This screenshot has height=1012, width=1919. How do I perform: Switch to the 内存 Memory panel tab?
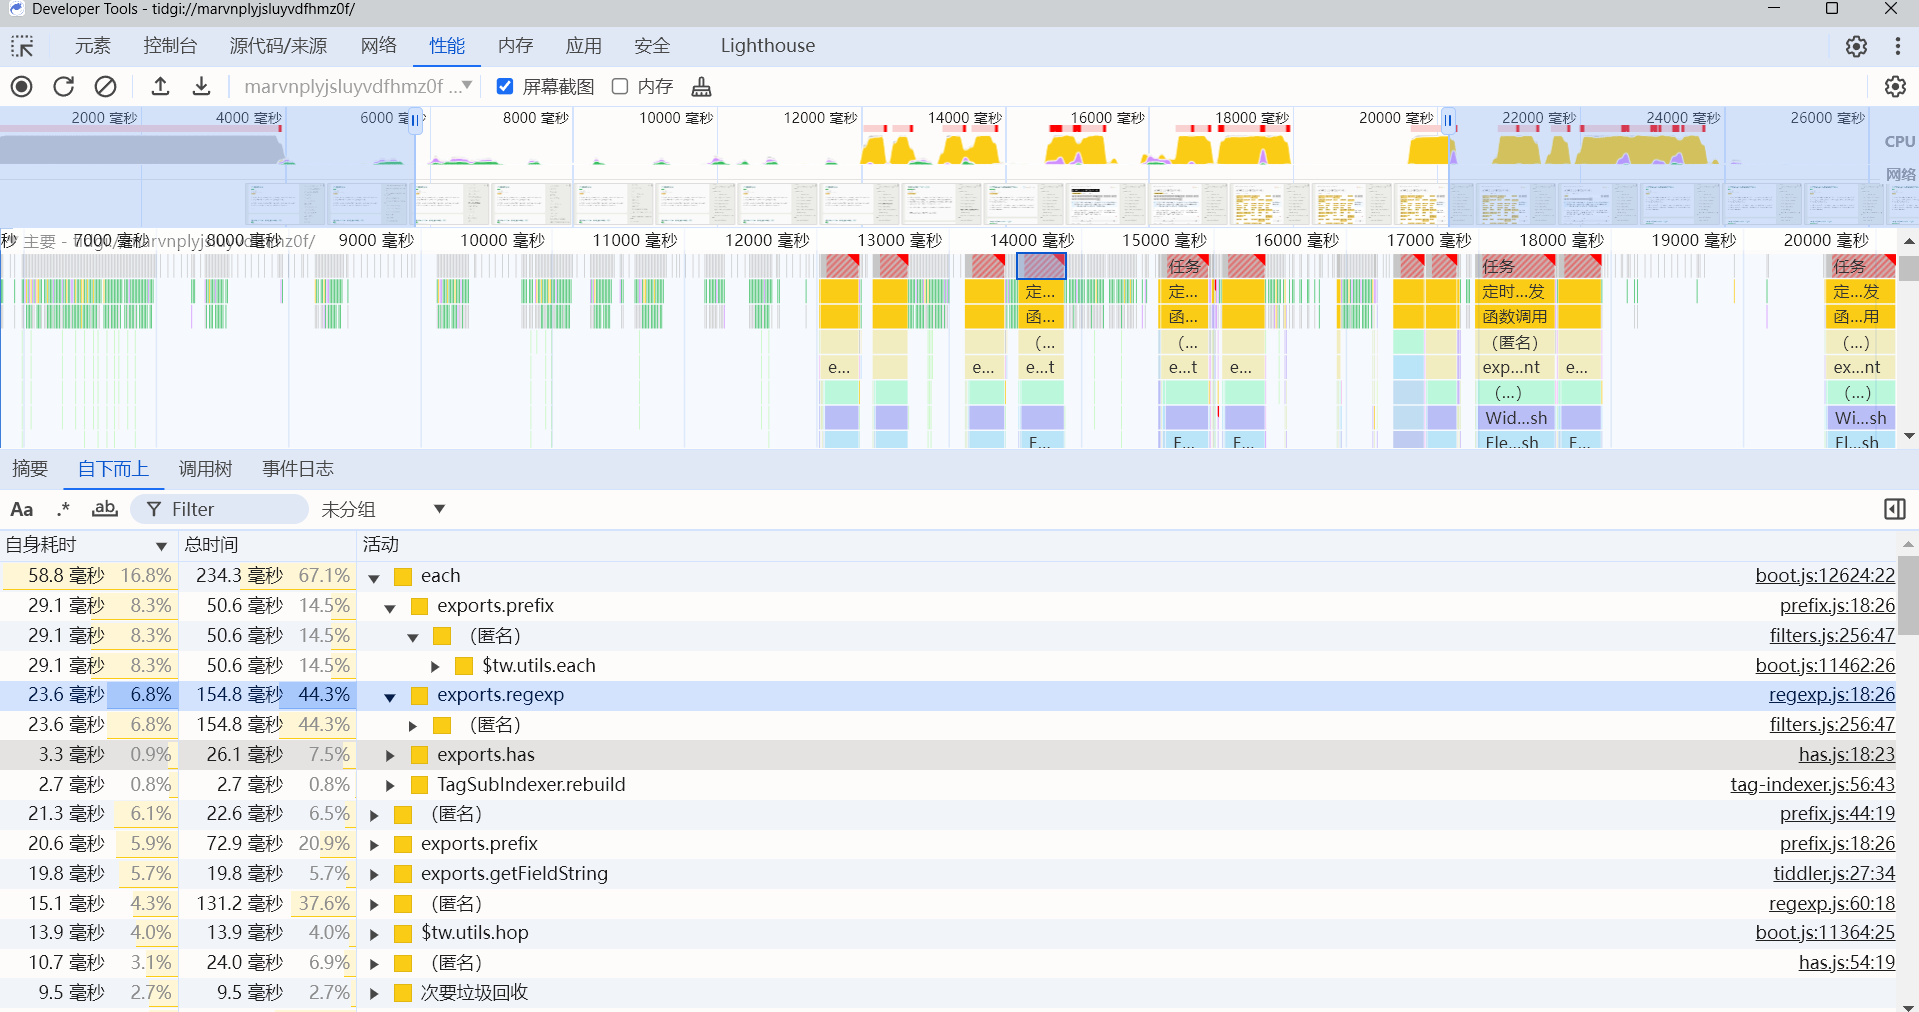click(x=515, y=46)
